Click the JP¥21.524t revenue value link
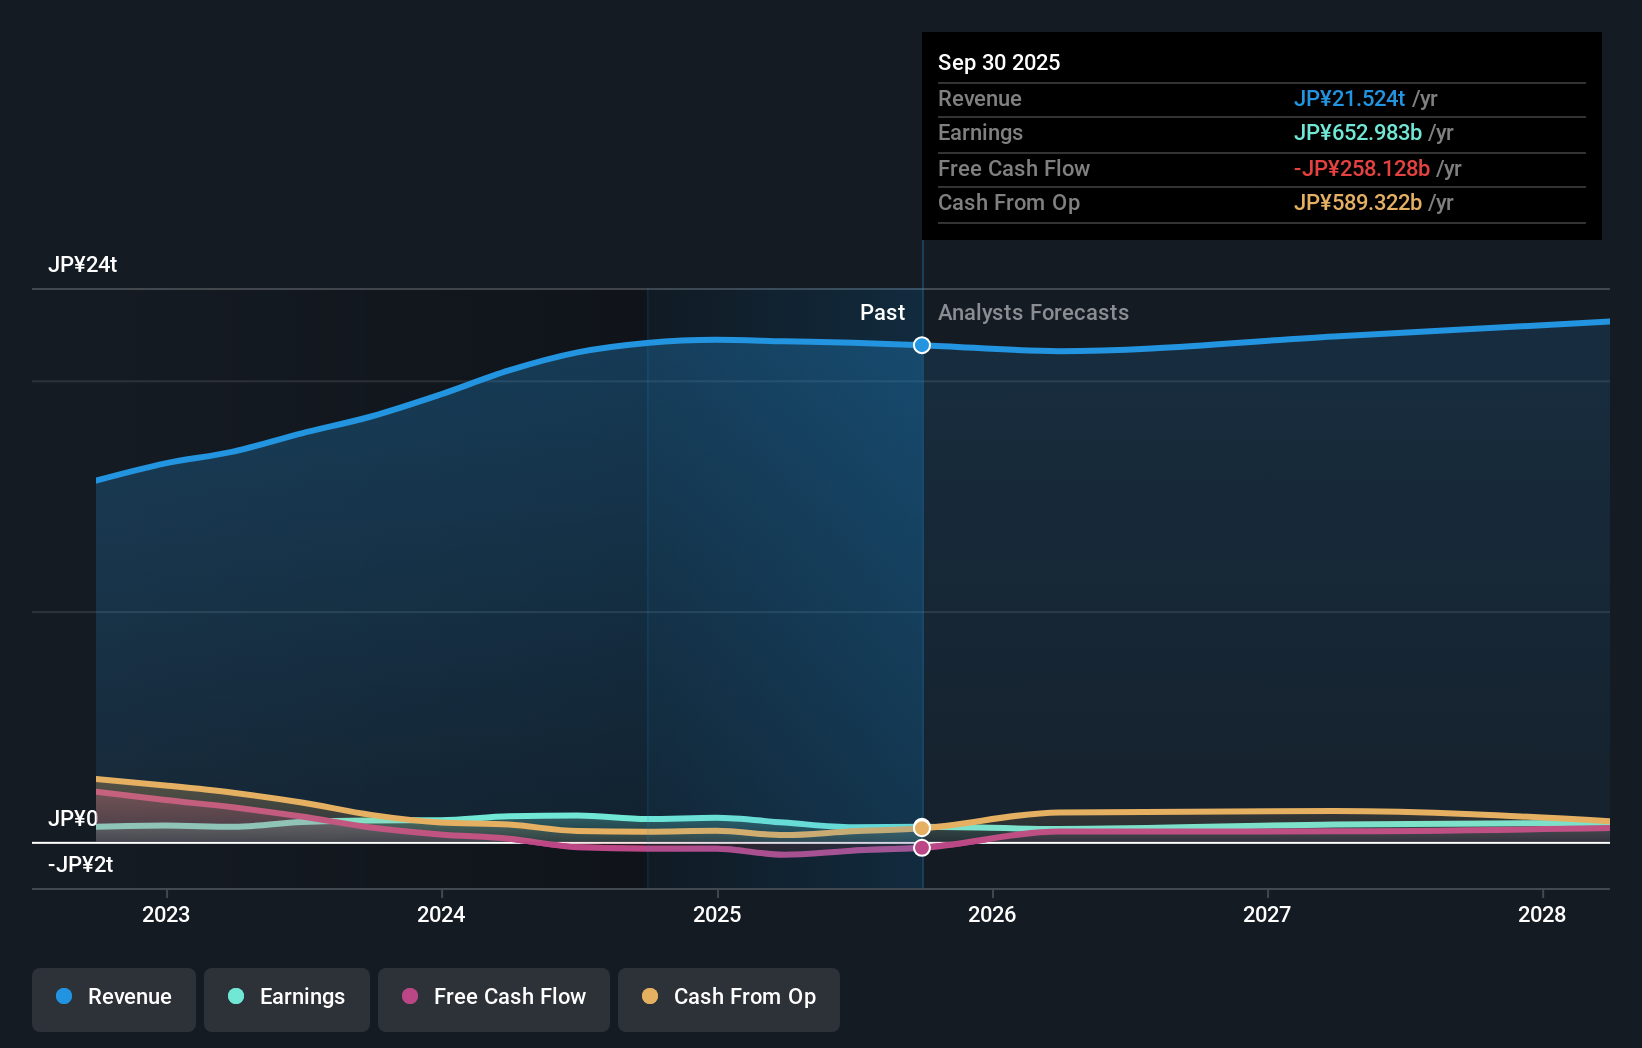This screenshot has height=1048, width=1642. 1349,98
